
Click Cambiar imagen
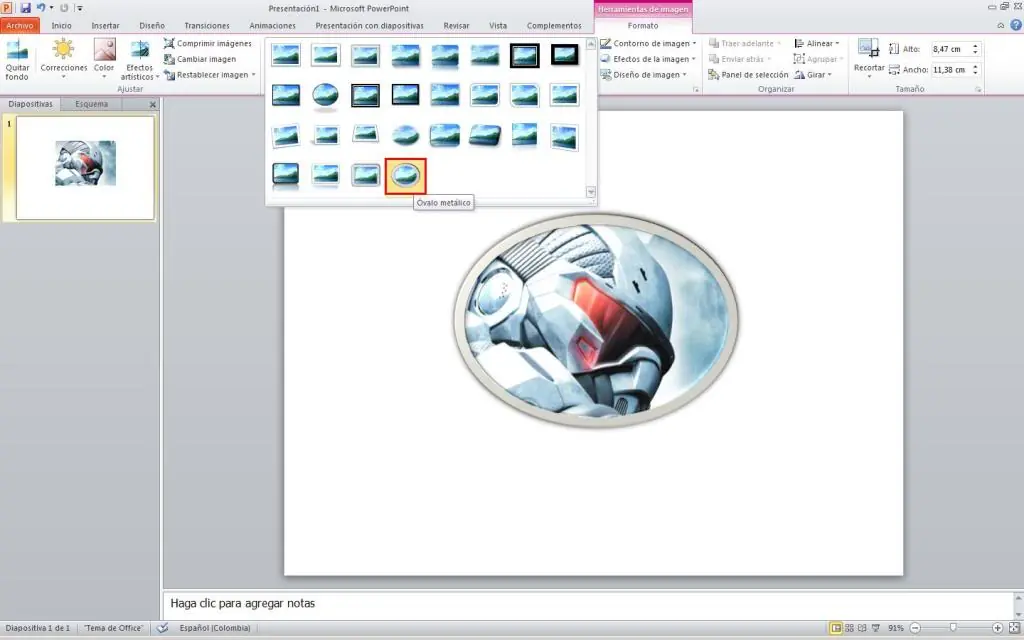point(200,59)
